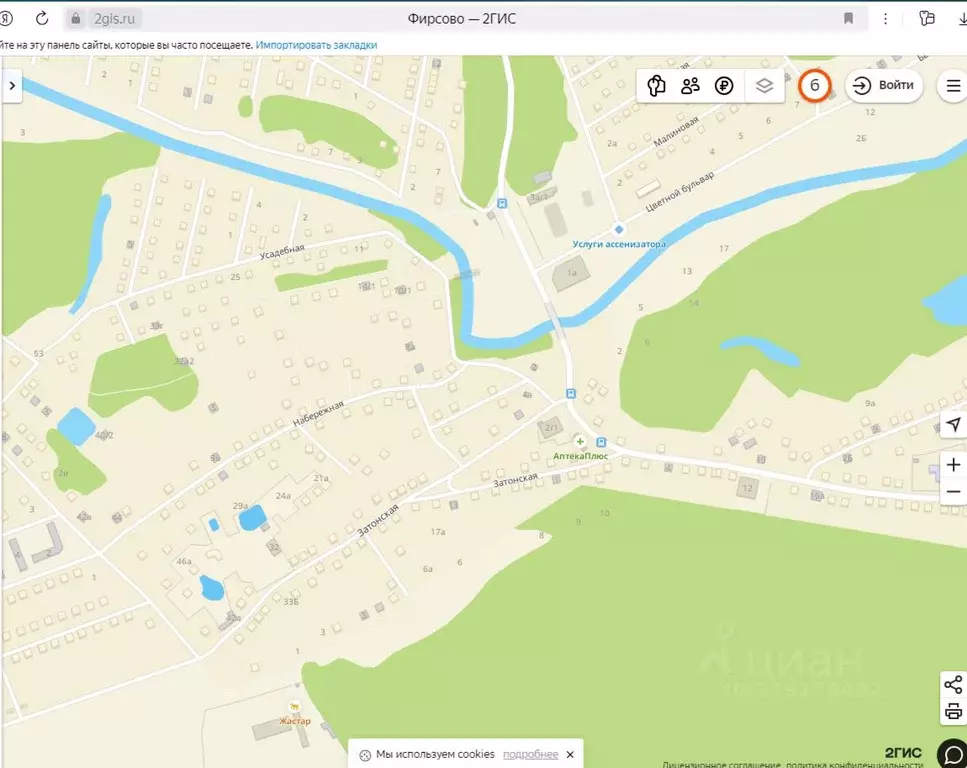This screenshot has height=768, width=967.
Task: Click the house number 24а label
Action: pos(283,496)
